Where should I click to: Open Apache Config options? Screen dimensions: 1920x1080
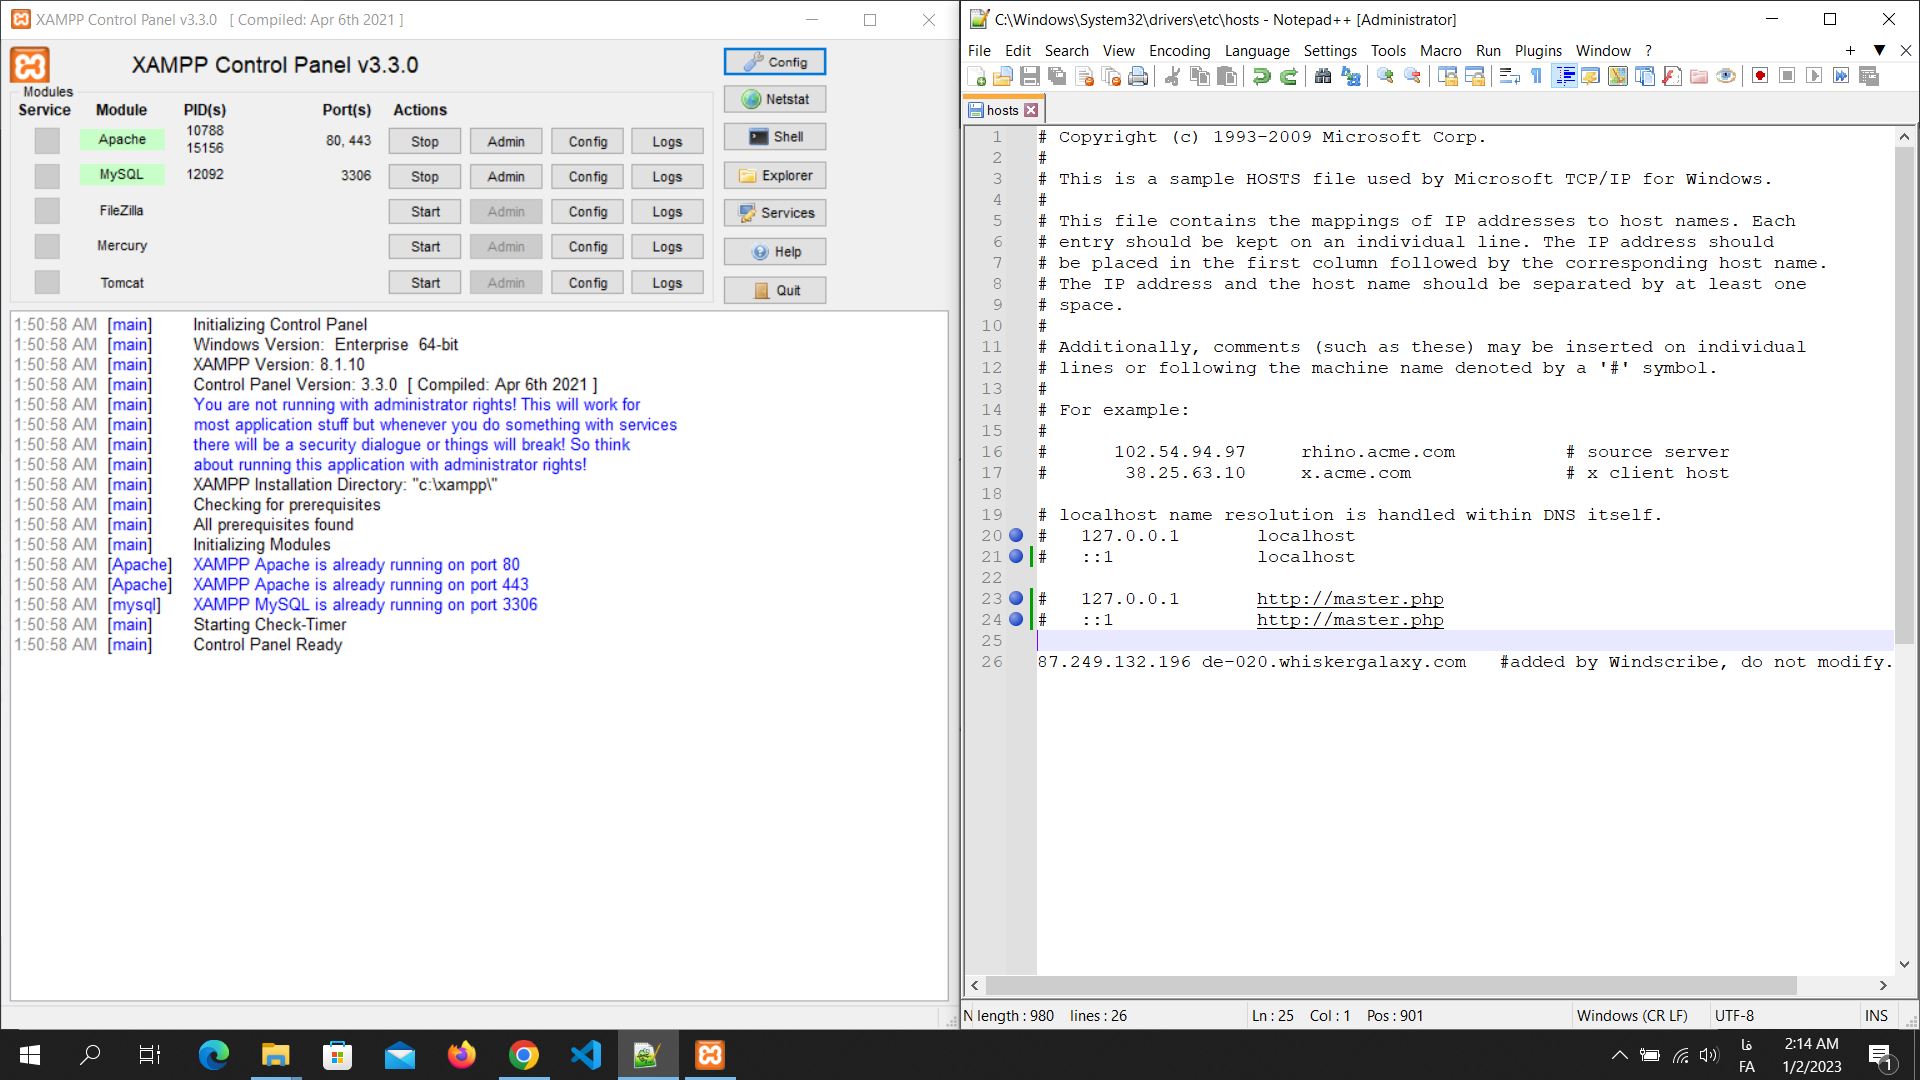click(x=588, y=141)
